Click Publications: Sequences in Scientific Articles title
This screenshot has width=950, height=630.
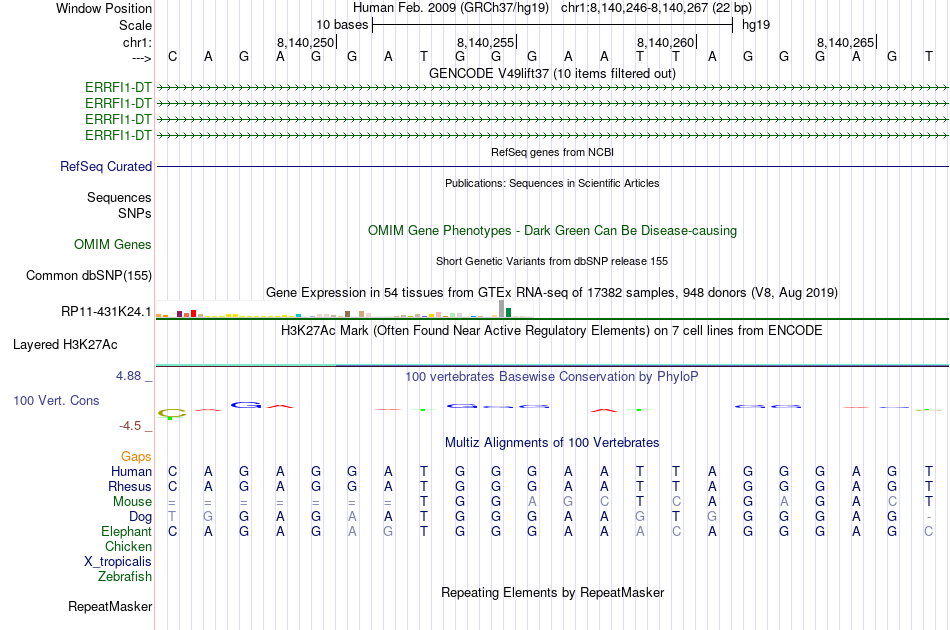(552, 183)
